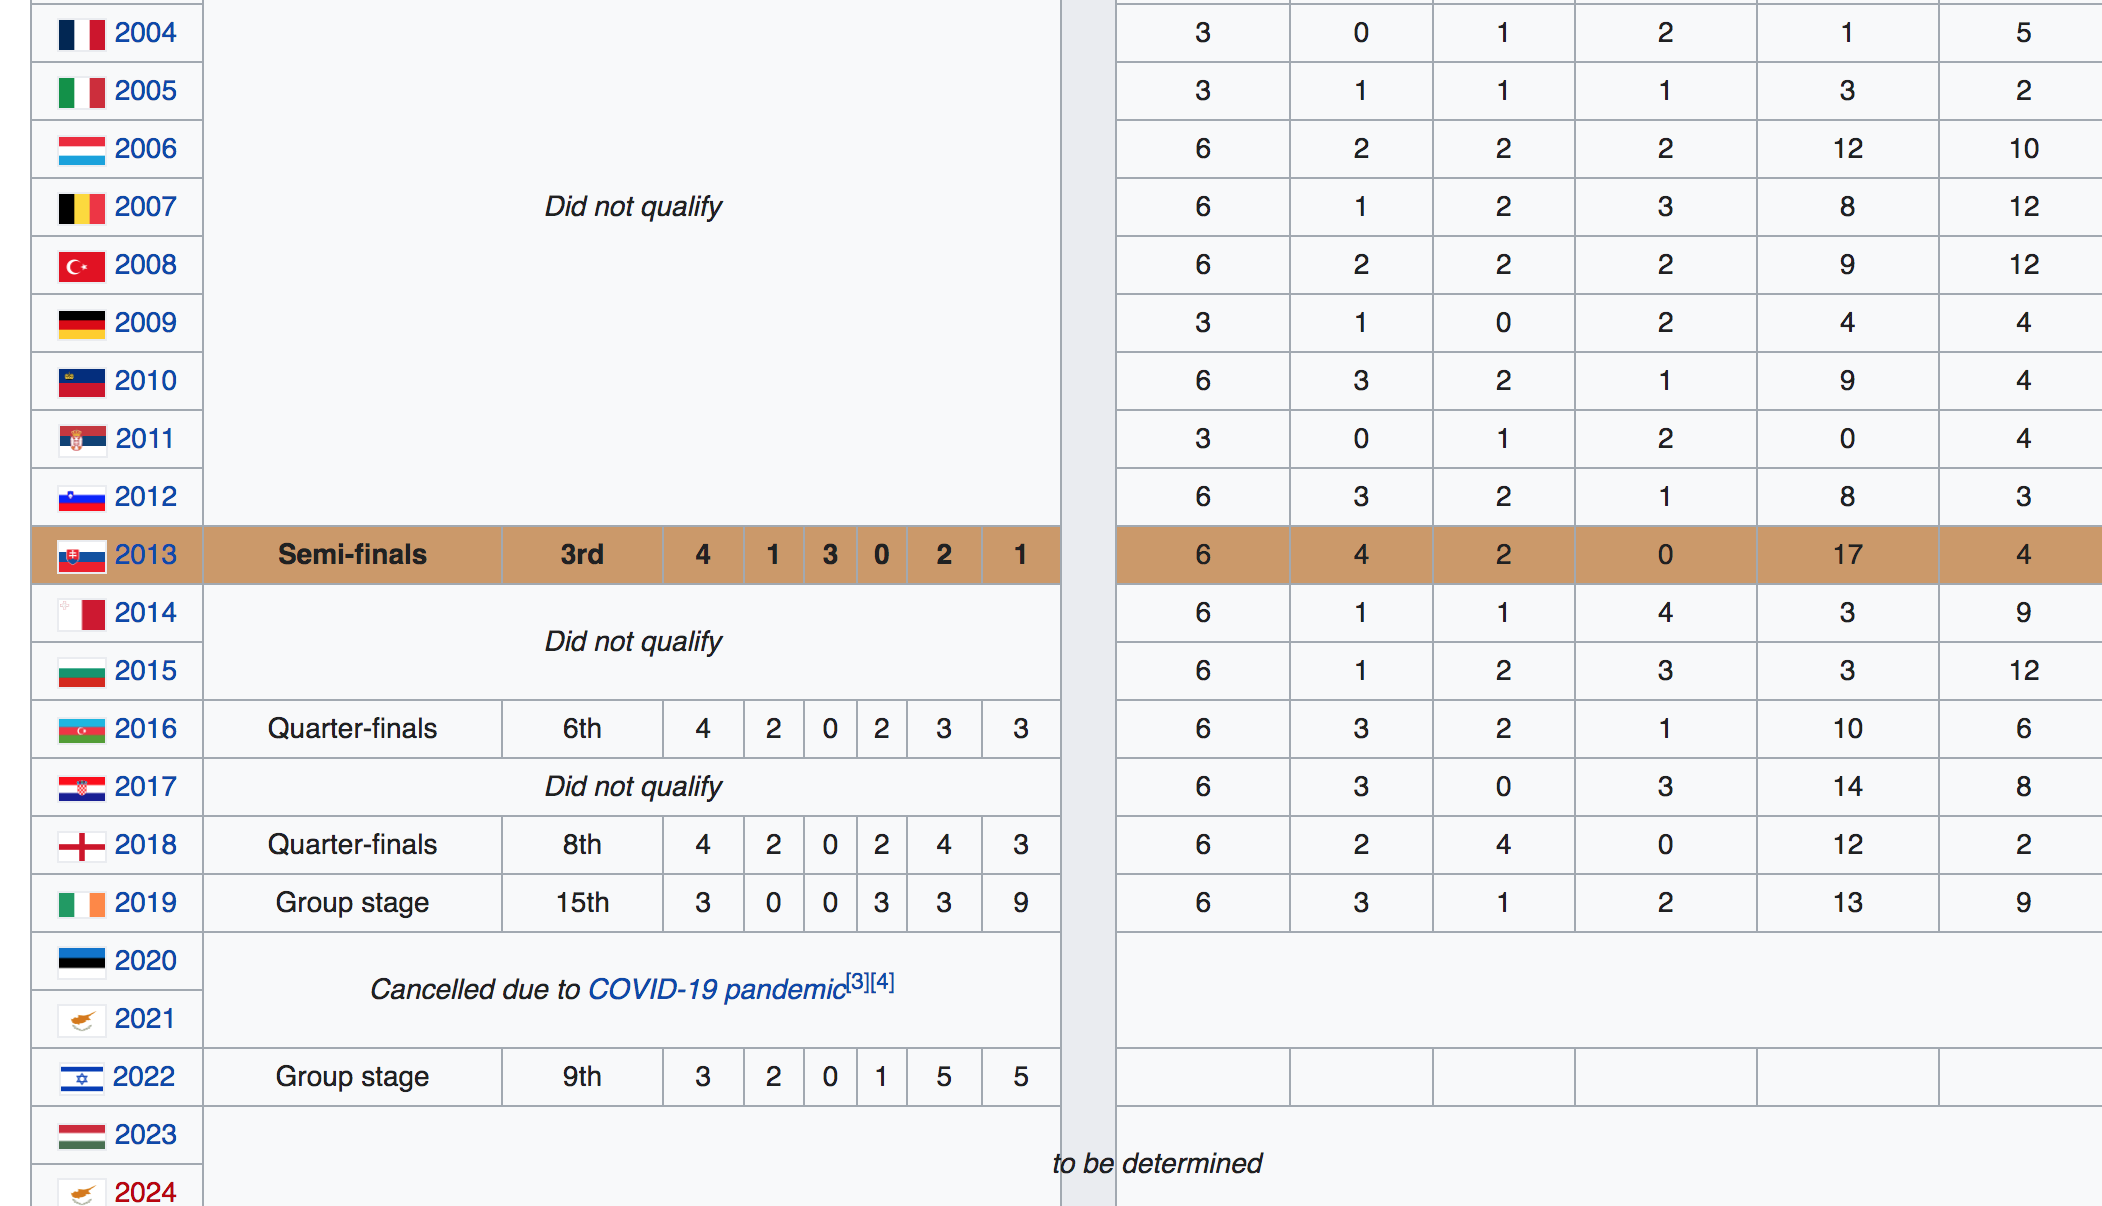Viewport: 2102px width, 1206px height.
Task: Open reference footnote [4]
Action: [x=882, y=982]
